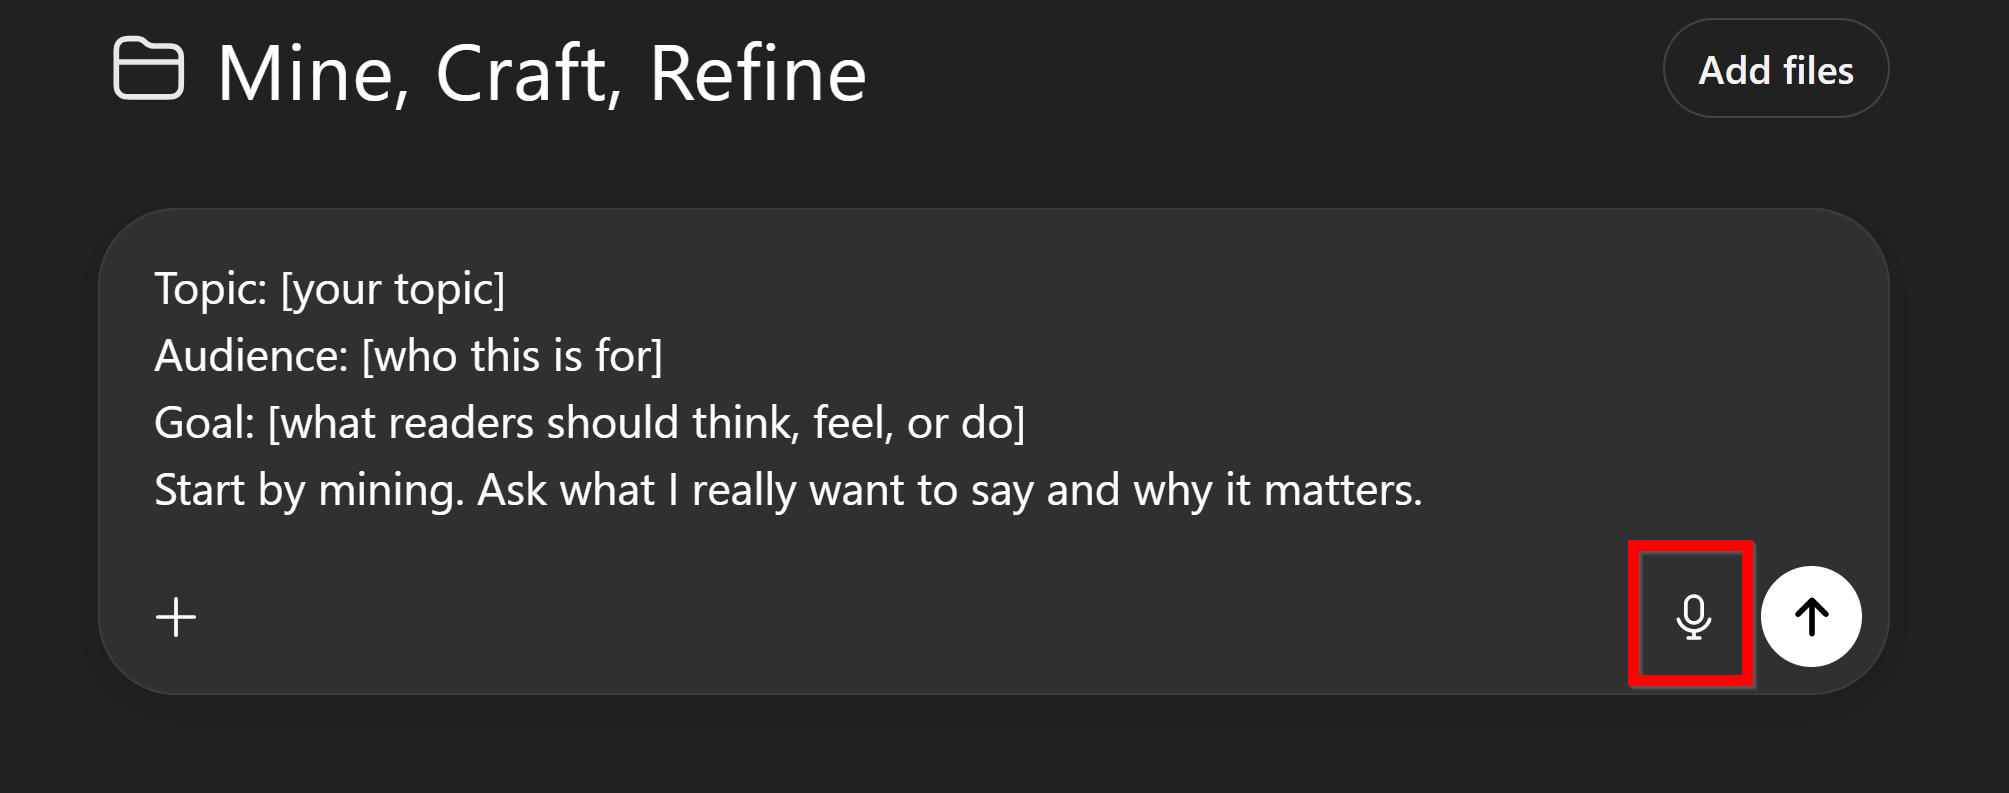This screenshot has height=793, width=2009.
Task: Click the project folder icon
Action: (x=148, y=69)
